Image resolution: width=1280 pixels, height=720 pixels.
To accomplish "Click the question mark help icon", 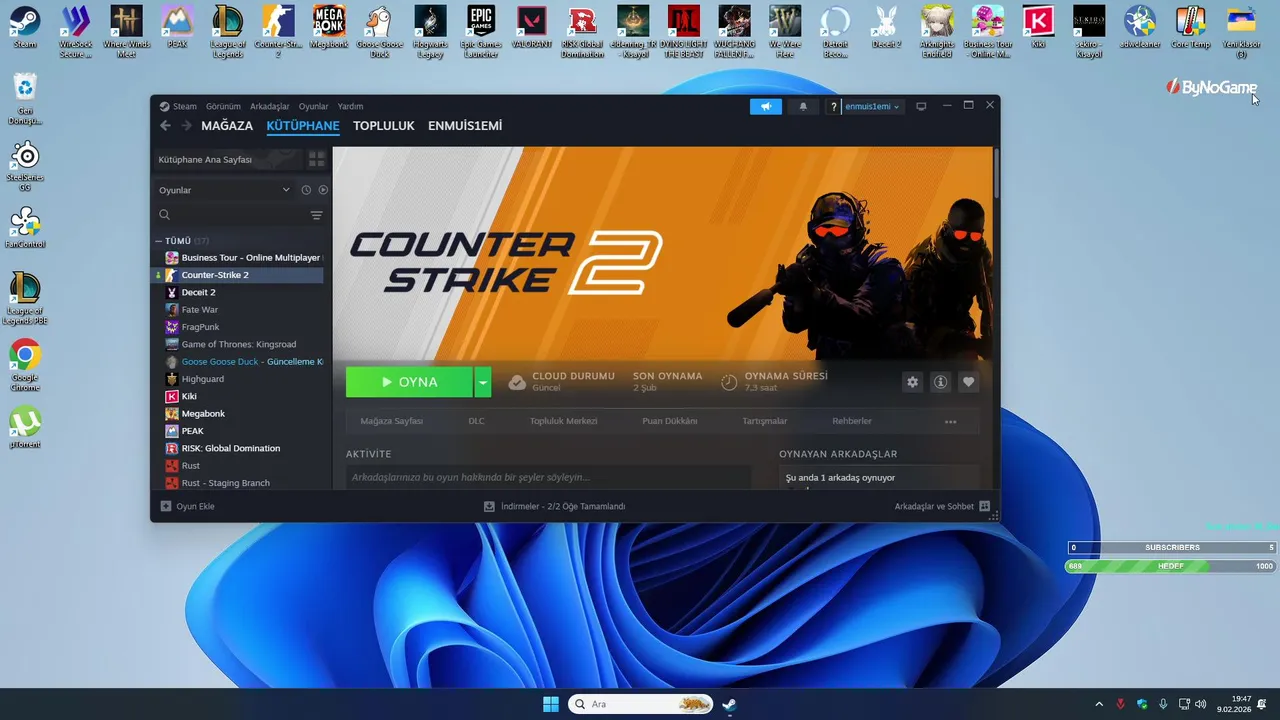I will 834,107.
